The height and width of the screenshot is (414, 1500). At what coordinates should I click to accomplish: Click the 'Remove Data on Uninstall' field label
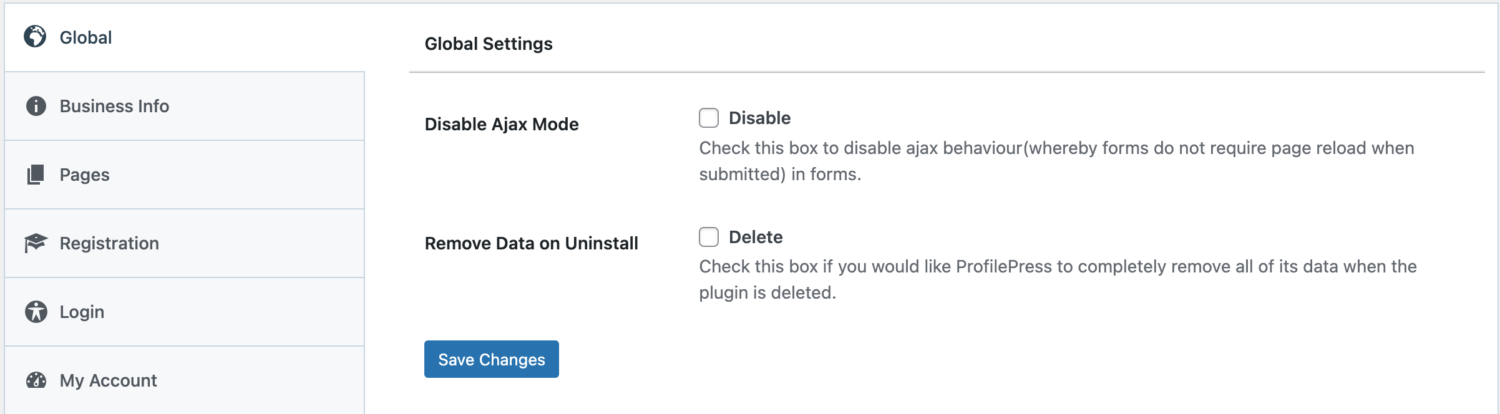[x=532, y=243]
